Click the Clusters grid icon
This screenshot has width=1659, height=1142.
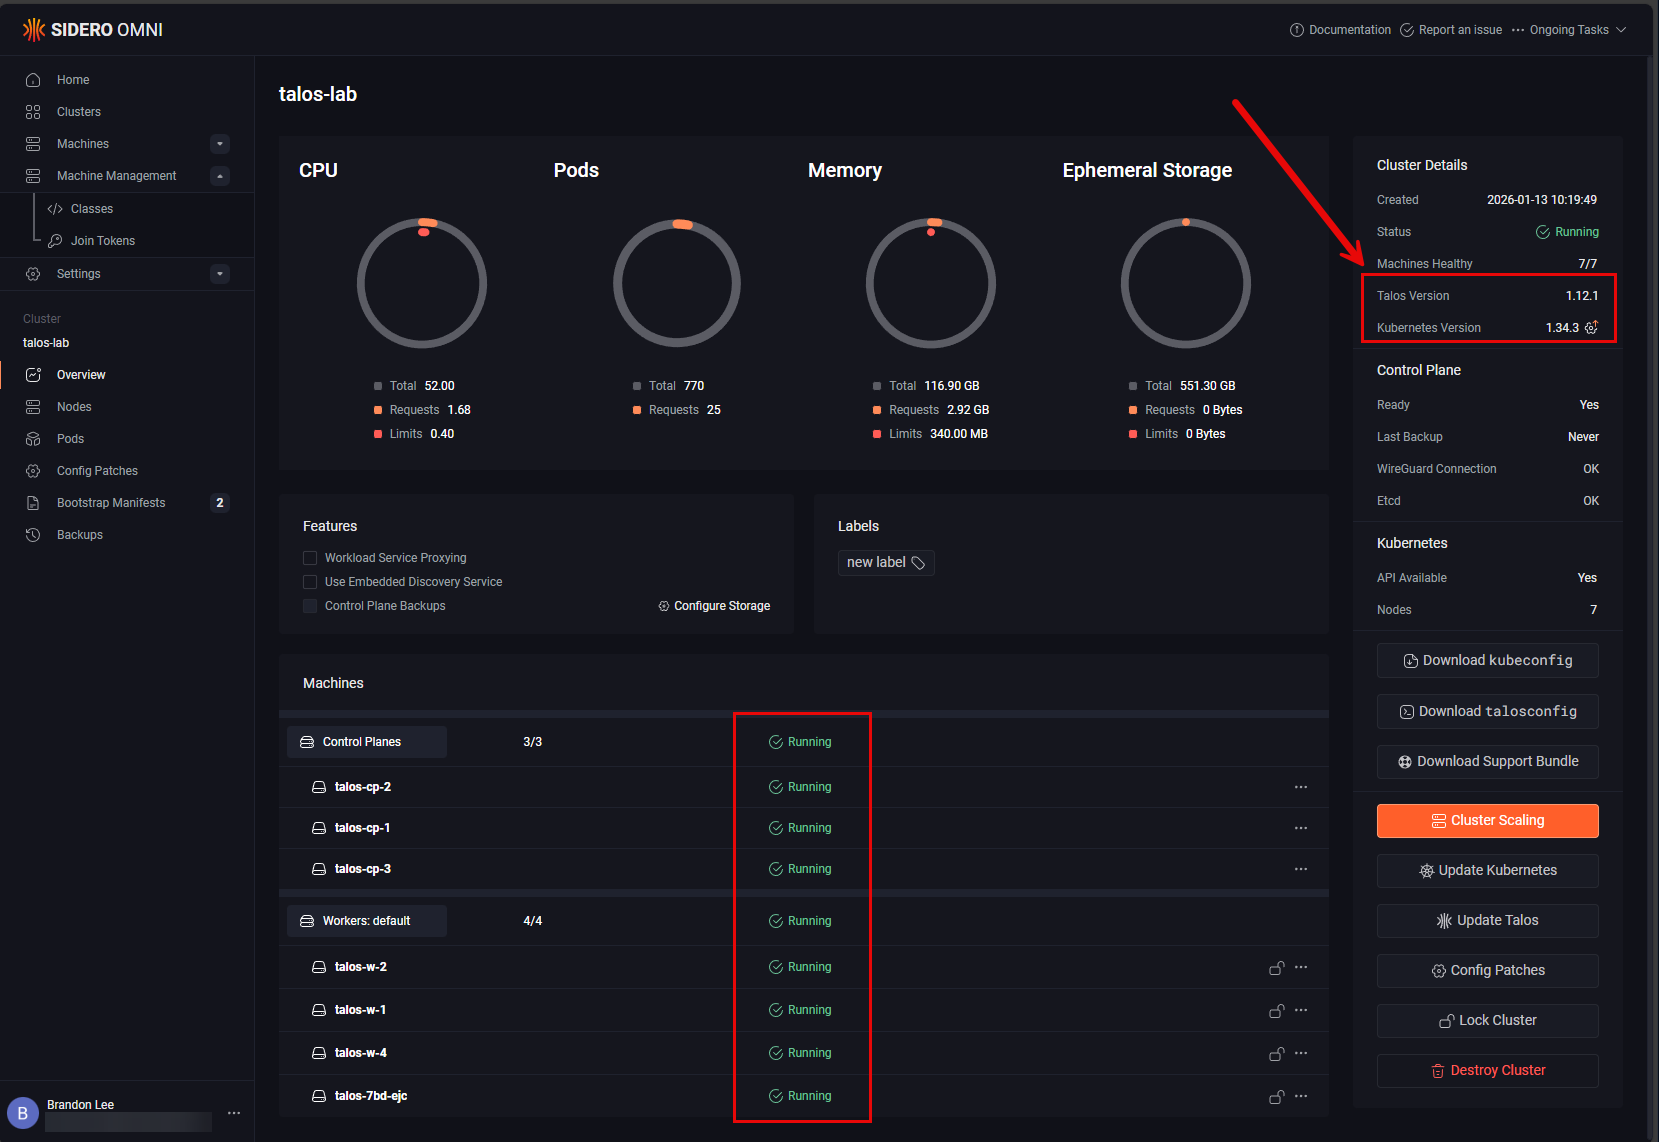[x=33, y=112]
